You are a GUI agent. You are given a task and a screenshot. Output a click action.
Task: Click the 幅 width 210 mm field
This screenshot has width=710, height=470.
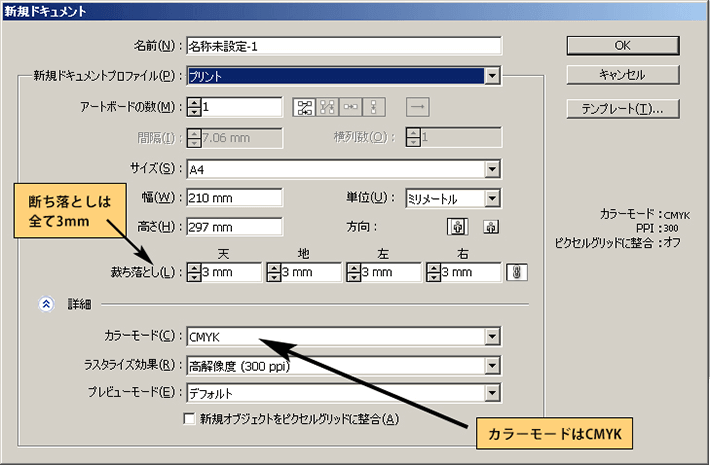coord(234,198)
